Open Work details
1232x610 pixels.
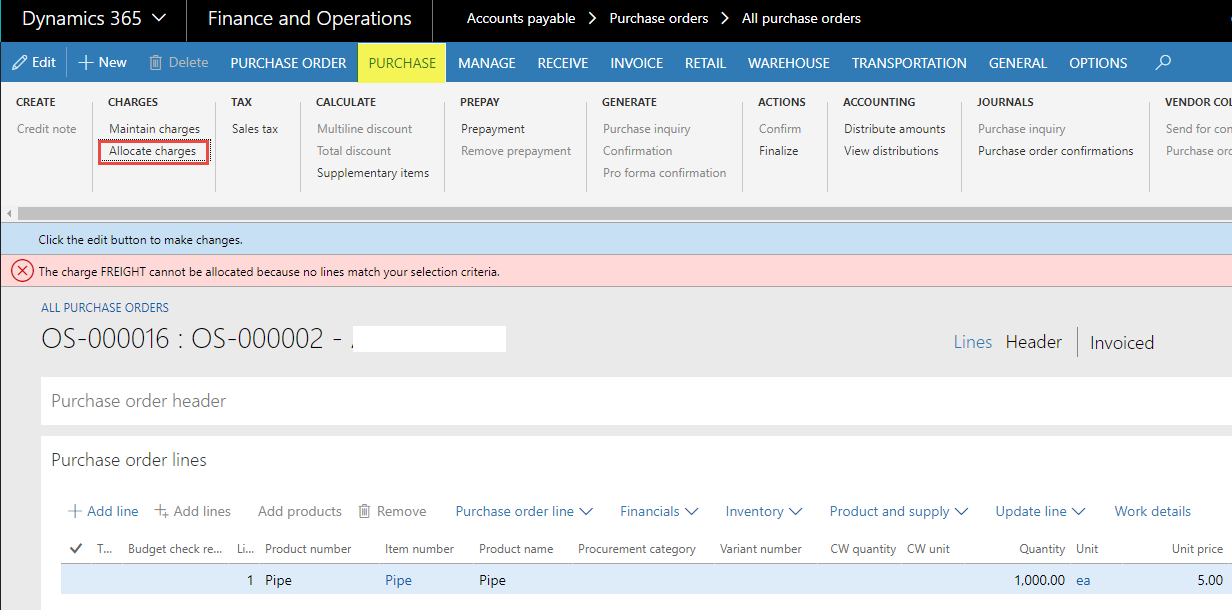click(x=1152, y=511)
